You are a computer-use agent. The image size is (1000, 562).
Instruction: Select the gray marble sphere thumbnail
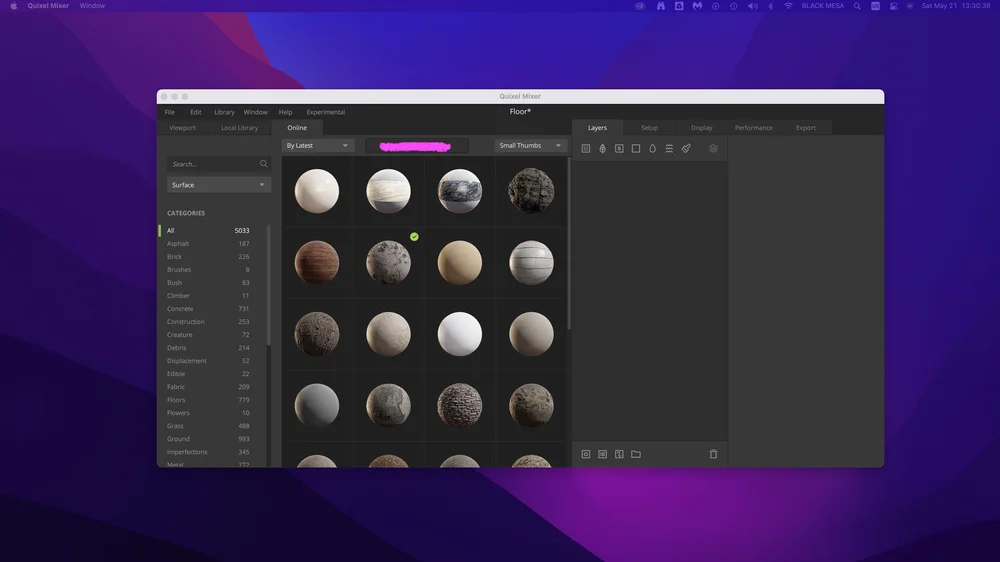(x=460, y=191)
